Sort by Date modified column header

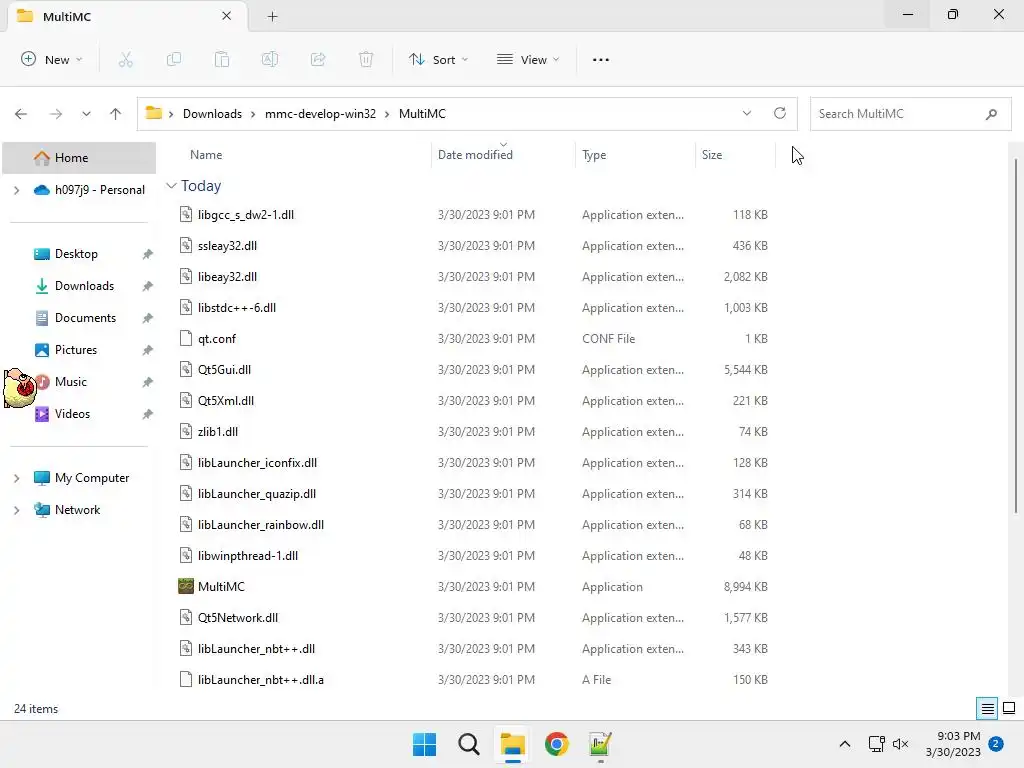(475, 155)
